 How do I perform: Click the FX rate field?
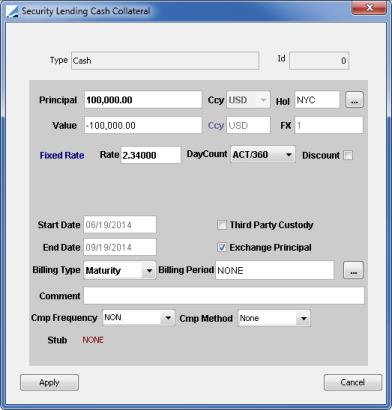tap(329, 125)
